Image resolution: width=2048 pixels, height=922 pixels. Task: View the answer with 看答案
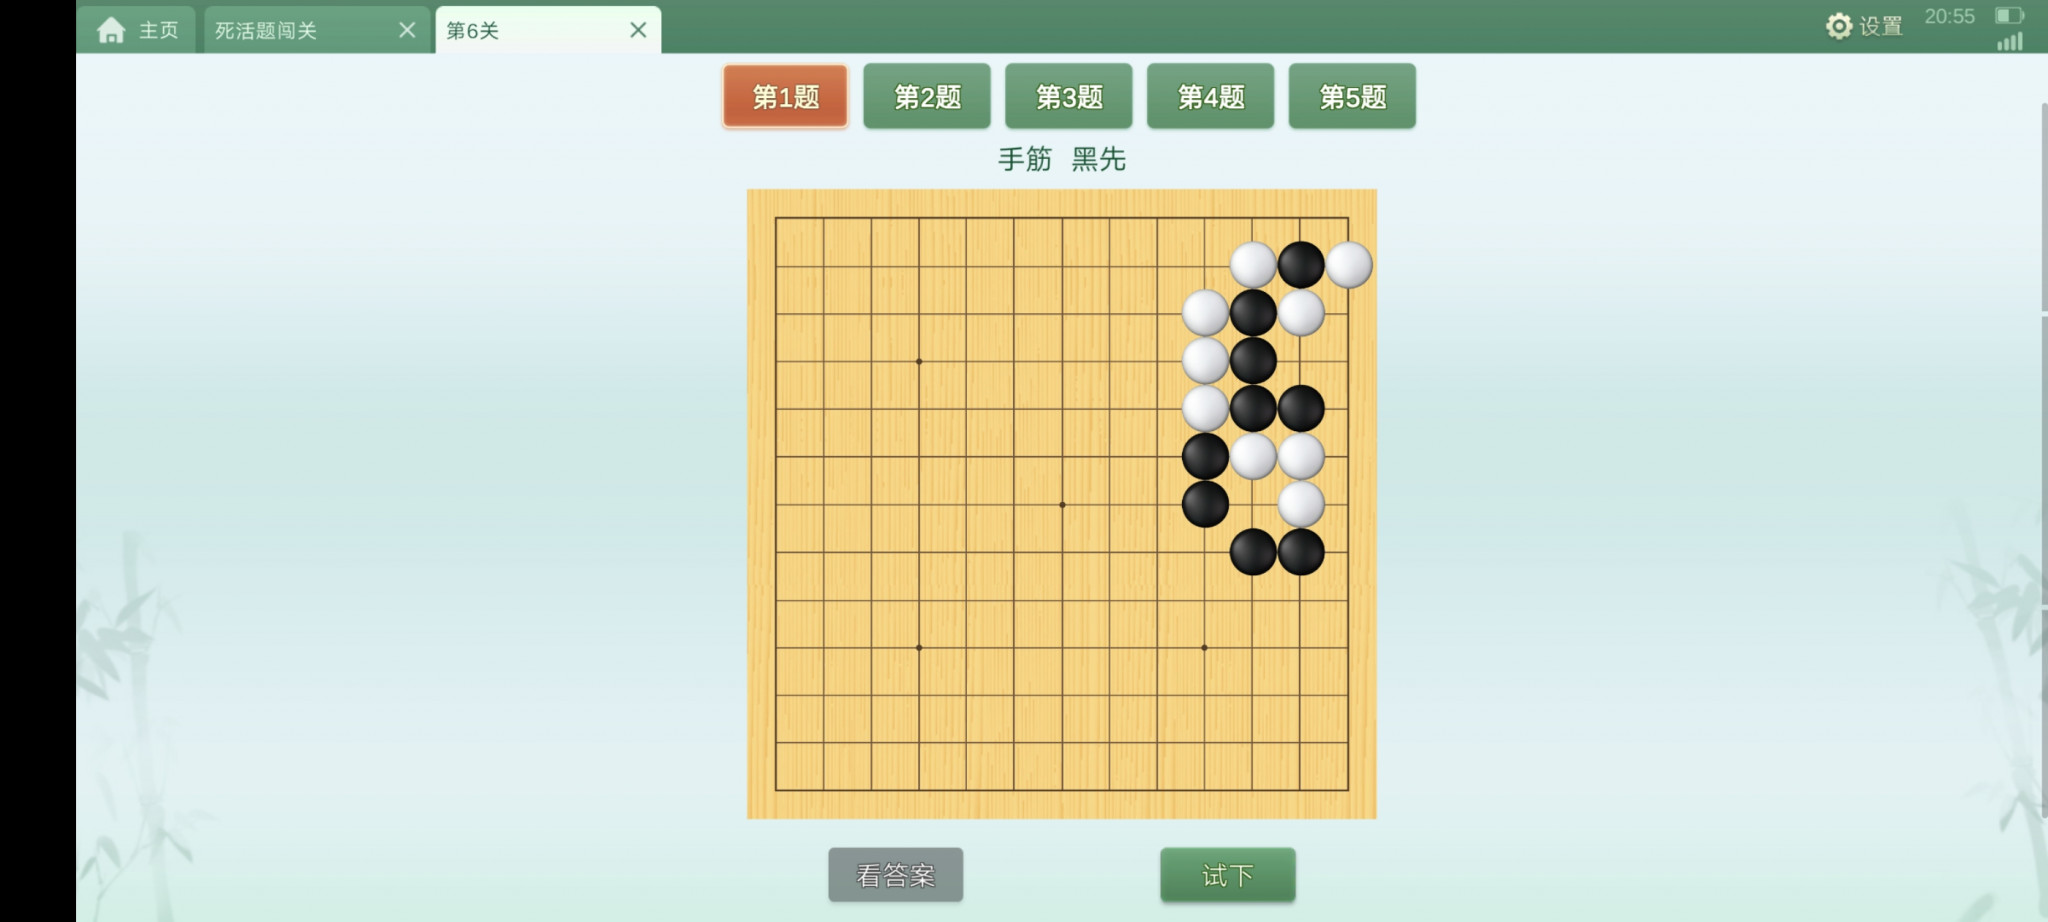pyautogui.click(x=895, y=875)
